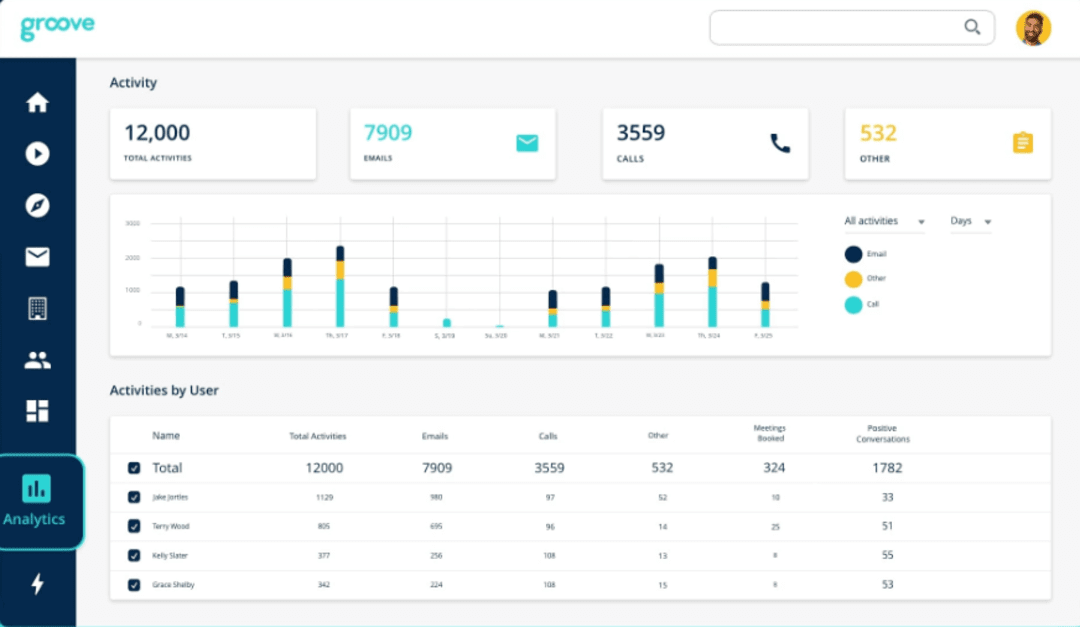Click the Activities by User heading
Screen dimensions: 1080x627
point(163,390)
